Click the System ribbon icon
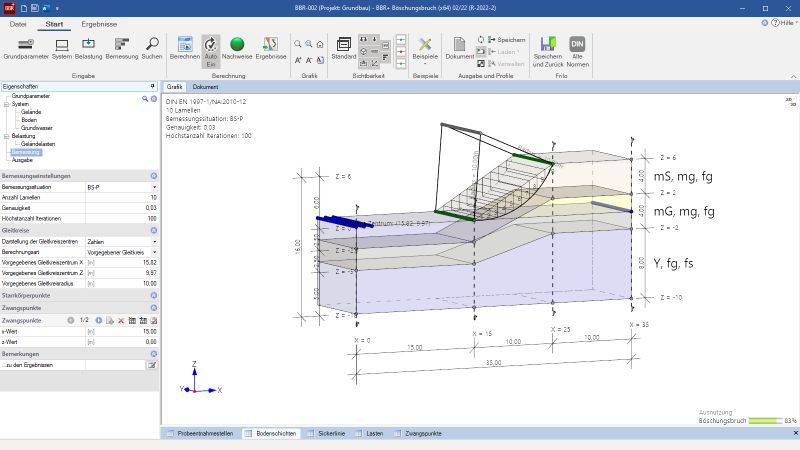The image size is (800, 450). pyautogui.click(x=62, y=49)
